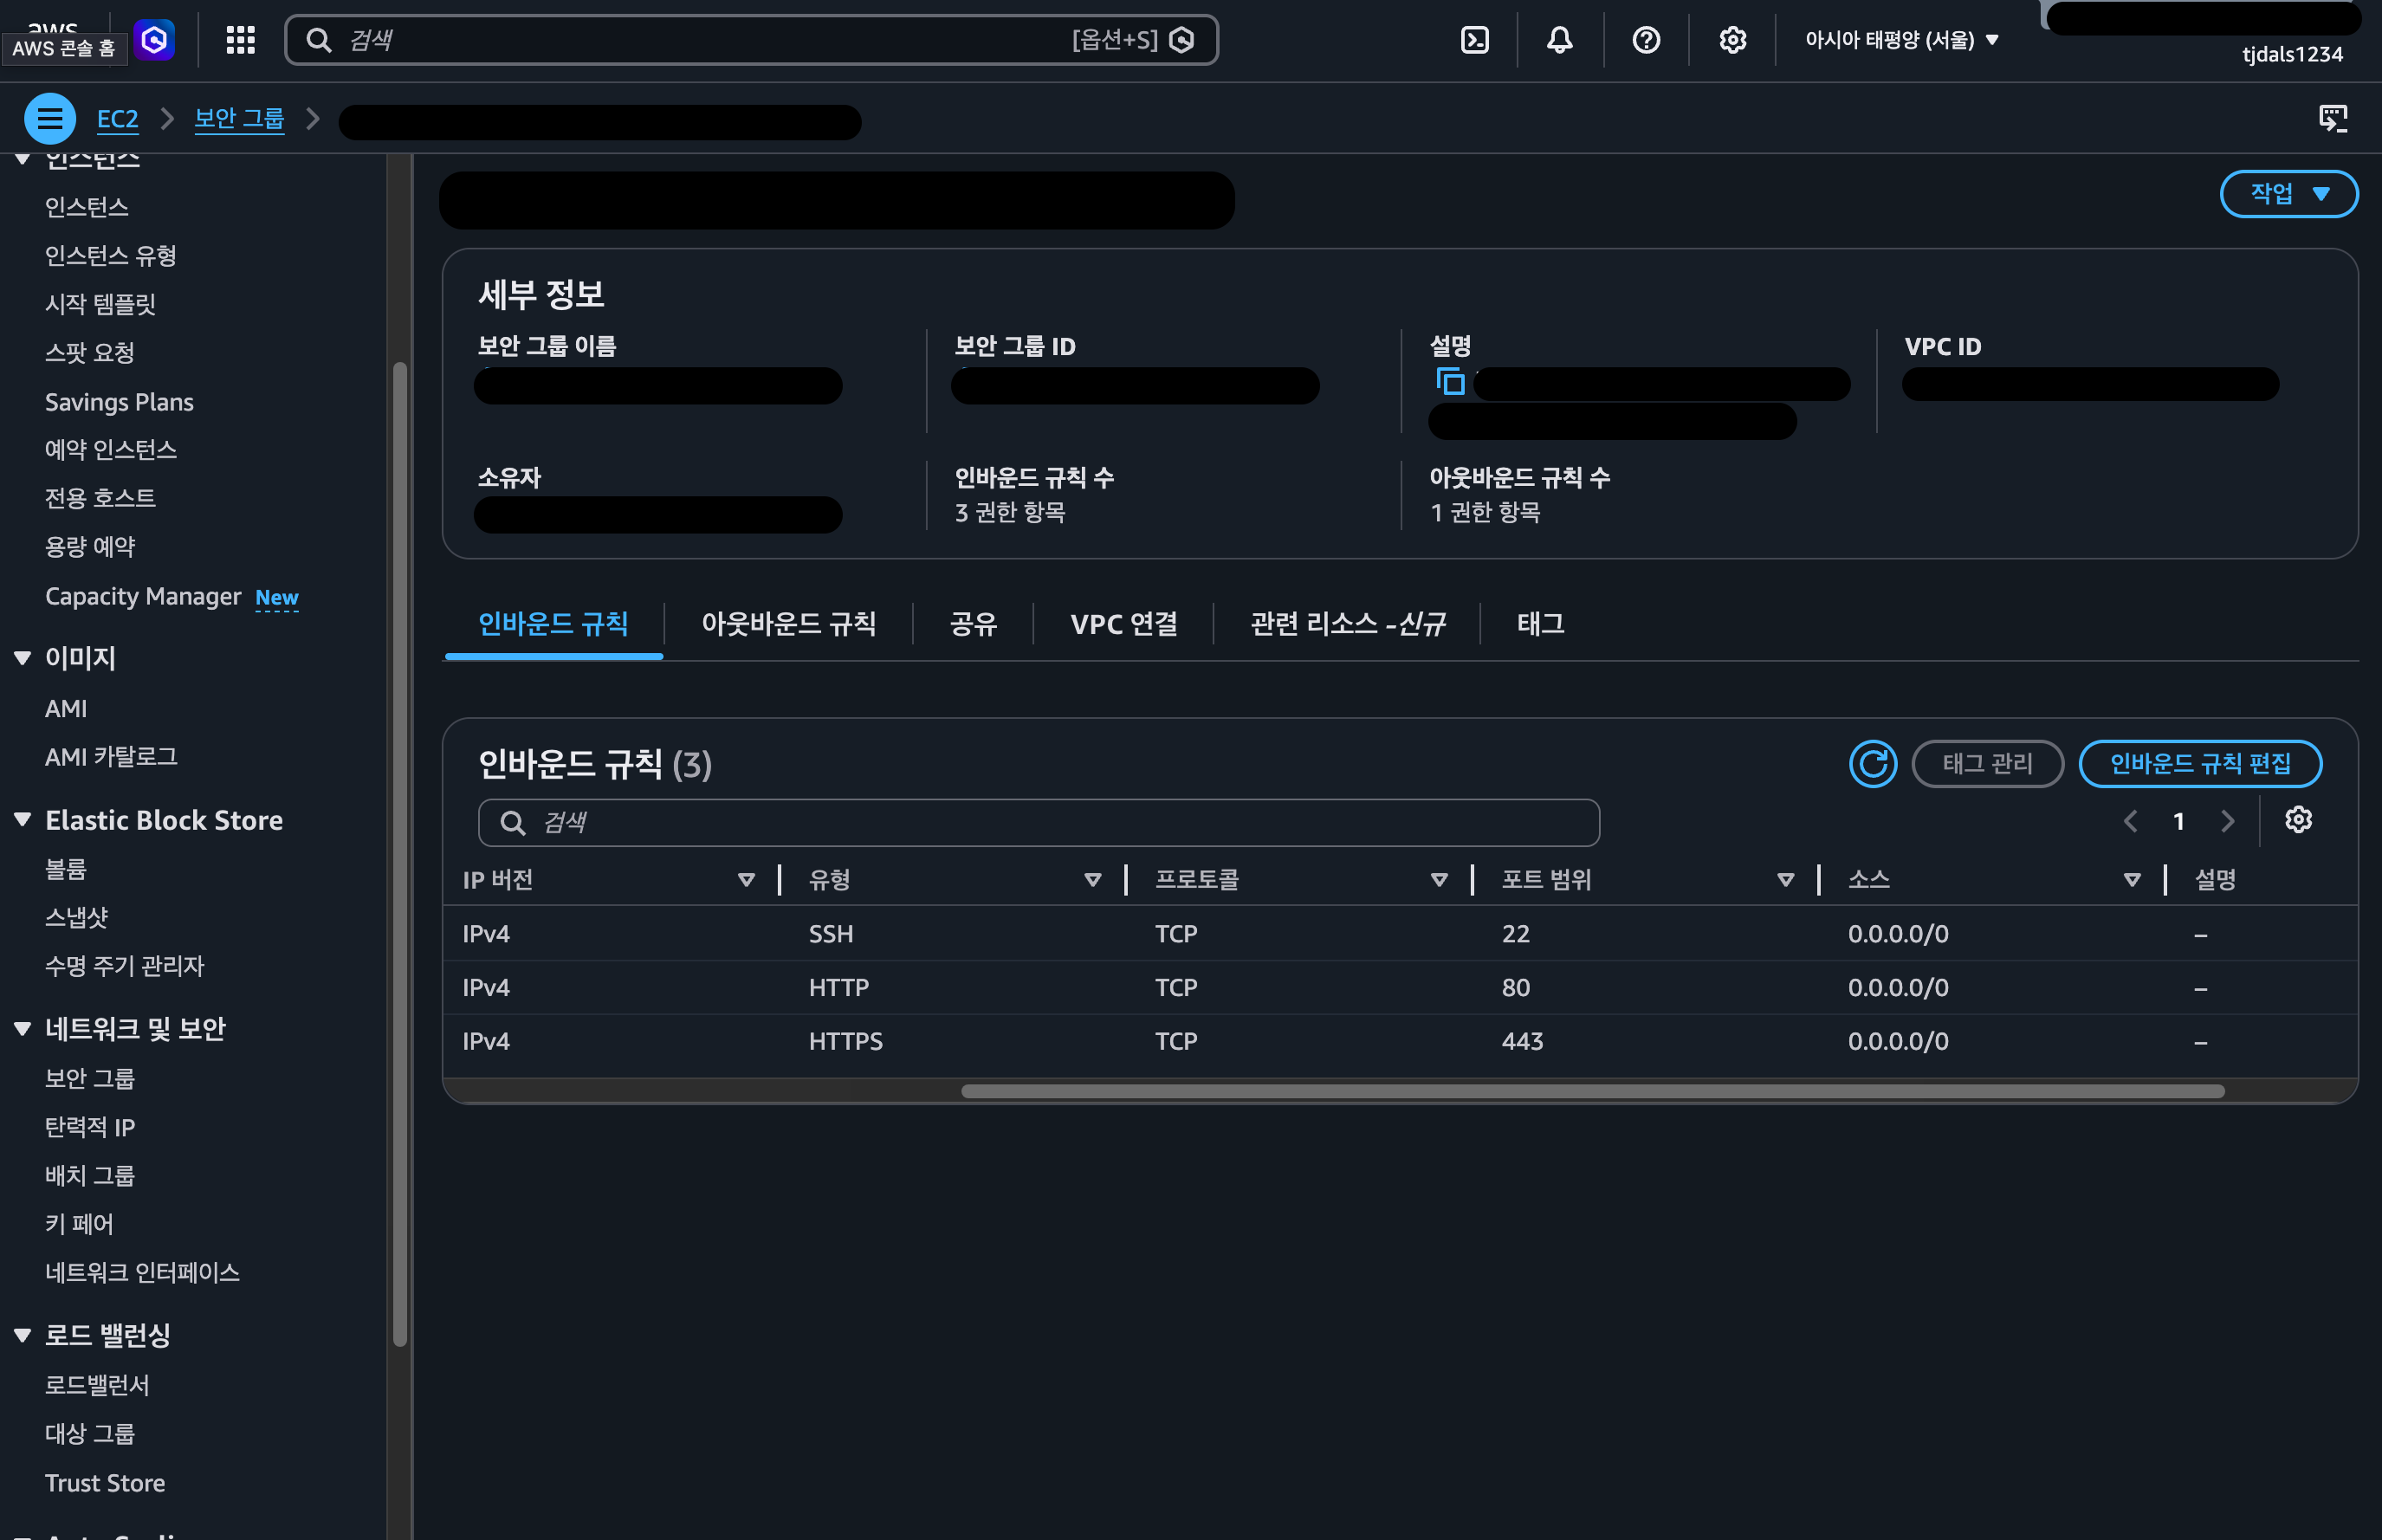Collapse the 네트워크 및 보안 section

[22, 1028]
